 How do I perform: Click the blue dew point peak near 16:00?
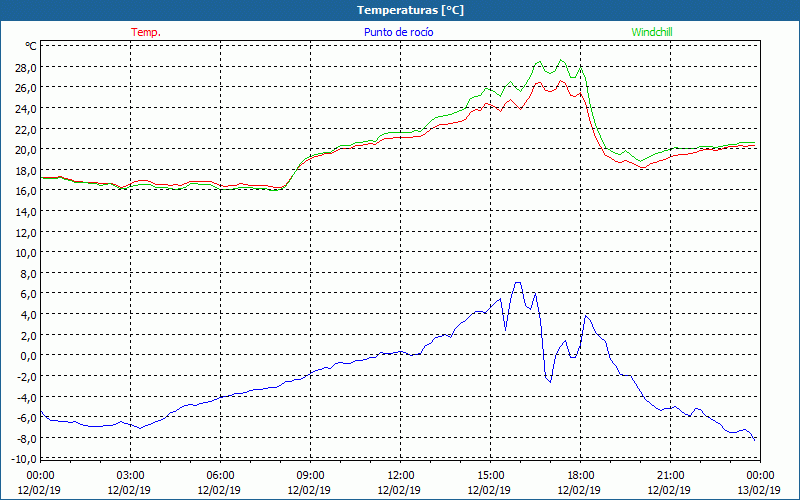(518, 283)
